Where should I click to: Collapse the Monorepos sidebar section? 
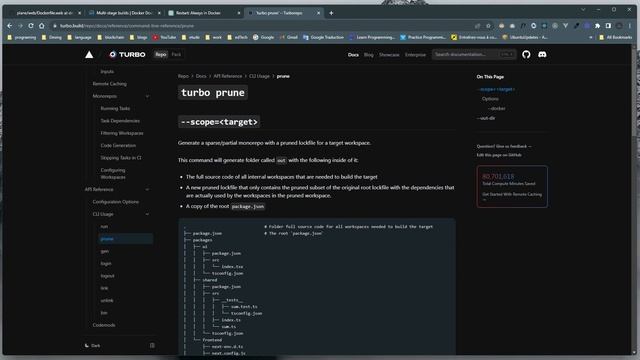pos(147,96)
